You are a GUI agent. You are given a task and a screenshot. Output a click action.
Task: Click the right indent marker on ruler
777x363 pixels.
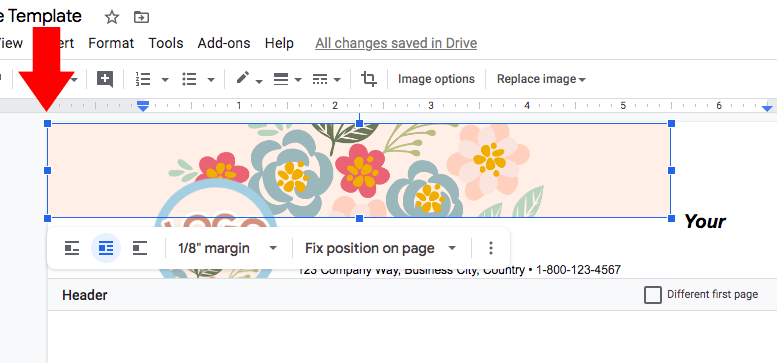[767, 108]
